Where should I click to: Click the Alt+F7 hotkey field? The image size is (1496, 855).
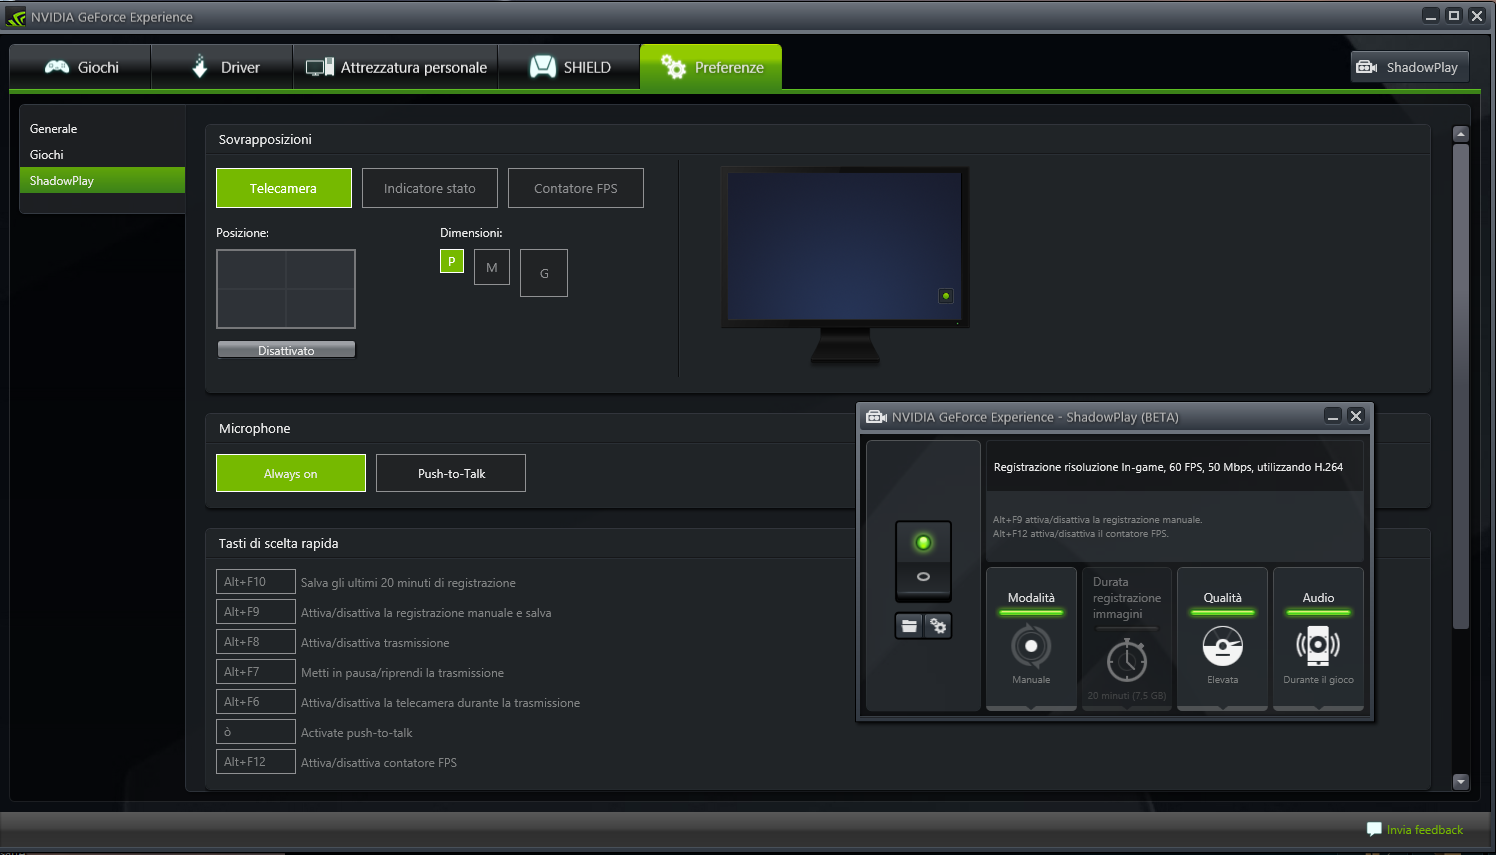pos(256,672)
